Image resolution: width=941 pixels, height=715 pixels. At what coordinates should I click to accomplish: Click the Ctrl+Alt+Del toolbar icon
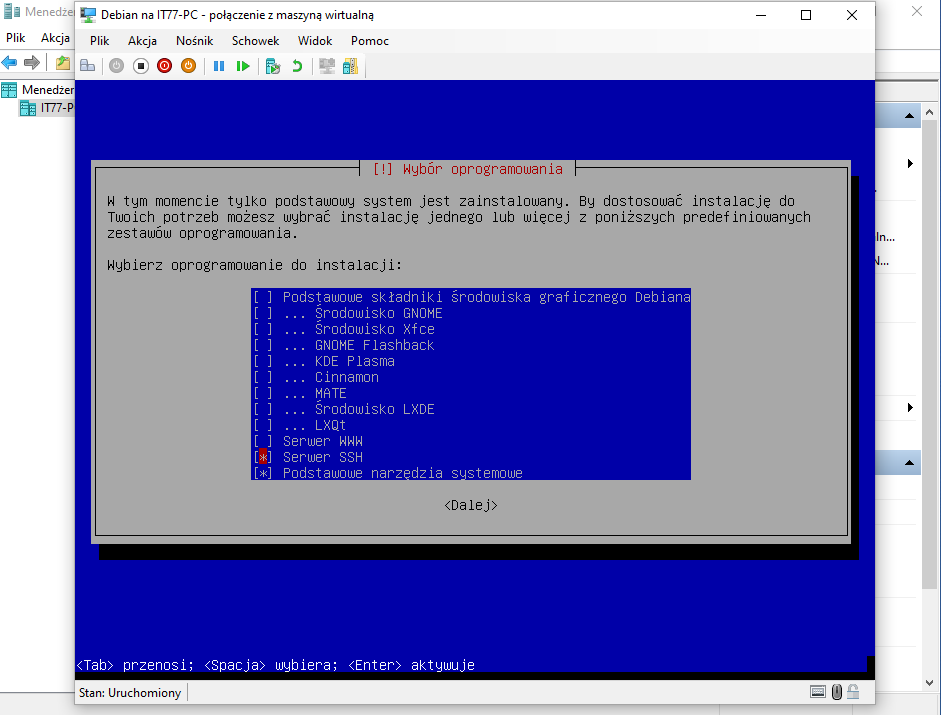point(88,66)
